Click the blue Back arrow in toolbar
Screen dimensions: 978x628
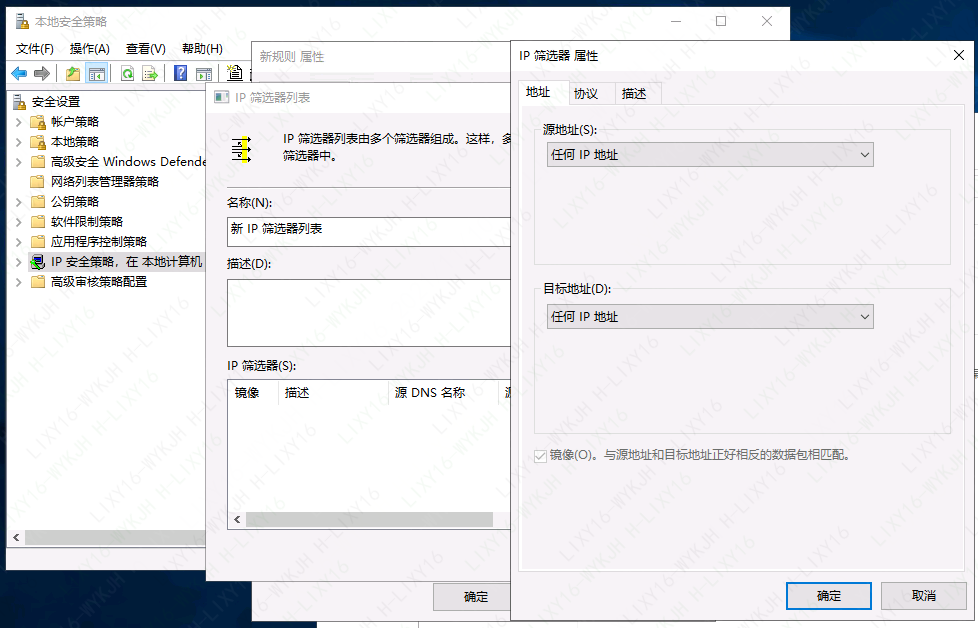point(19,74)
